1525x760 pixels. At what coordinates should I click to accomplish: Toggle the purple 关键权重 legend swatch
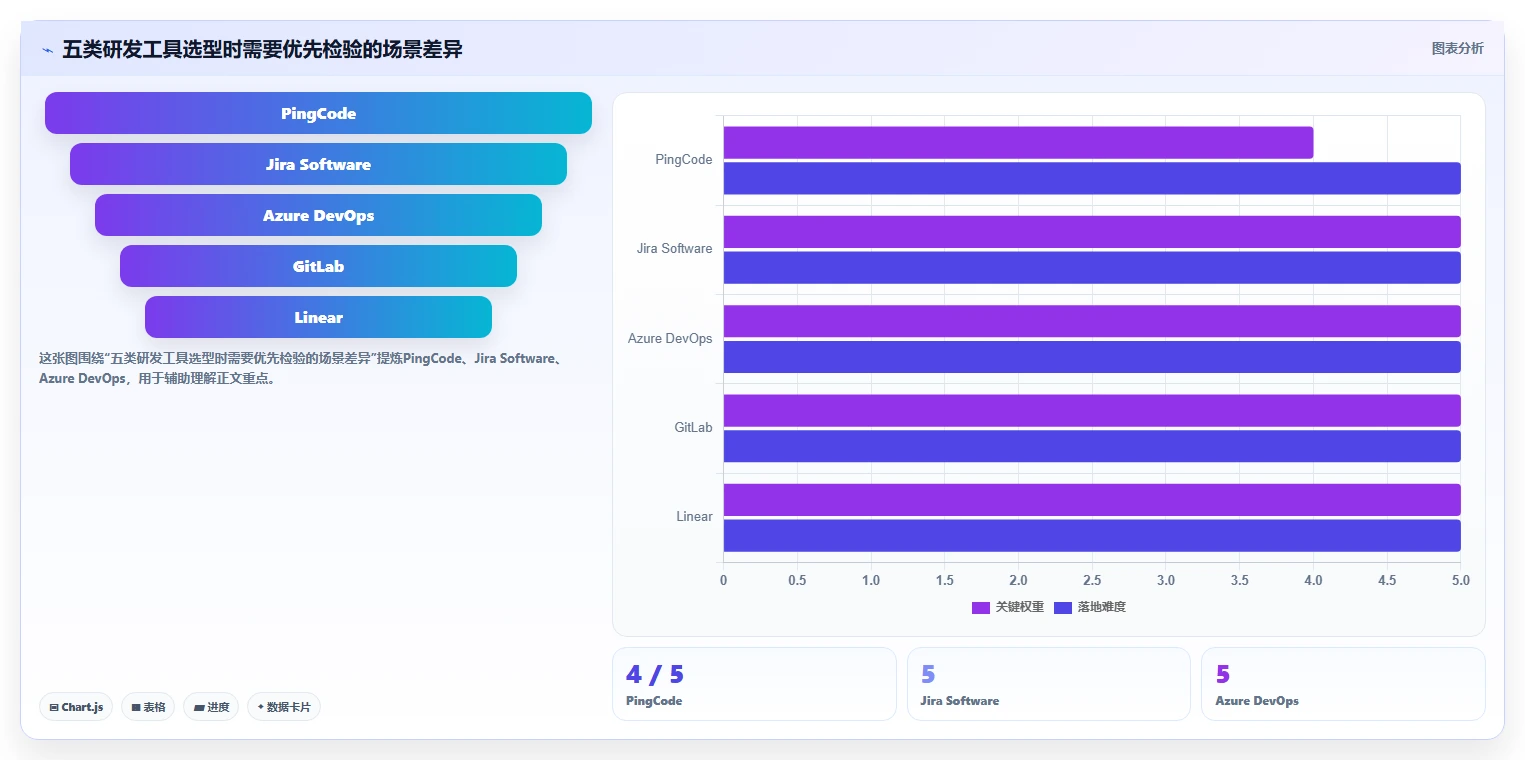(981, 608)
